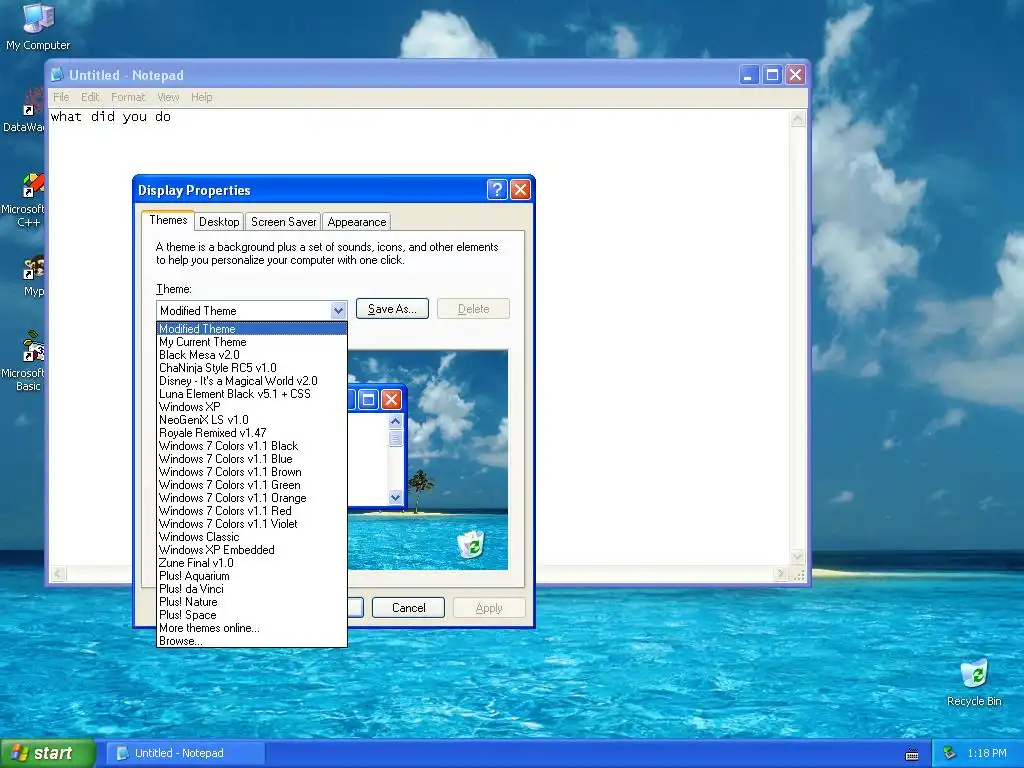Pick Windows 7 Colors v1.1 Black
Viewport: 1024px width, 768px height.
(x=251, y=446)
